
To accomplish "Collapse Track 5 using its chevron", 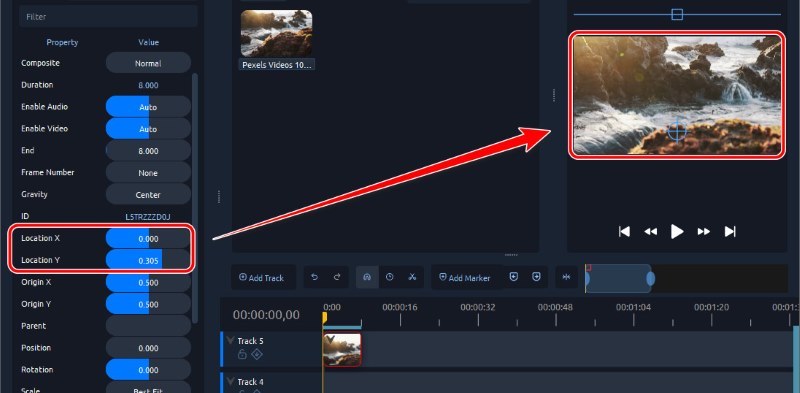I will pos(231,340).
